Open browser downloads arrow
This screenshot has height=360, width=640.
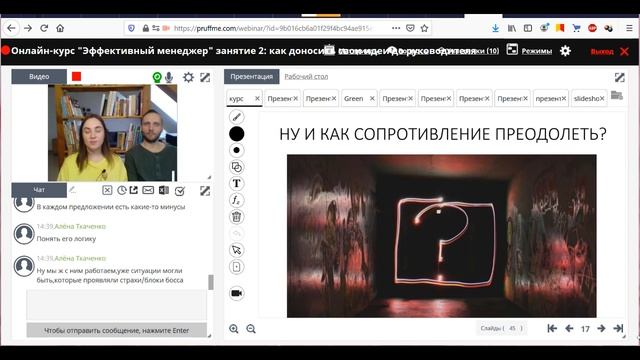coord(496,28)
